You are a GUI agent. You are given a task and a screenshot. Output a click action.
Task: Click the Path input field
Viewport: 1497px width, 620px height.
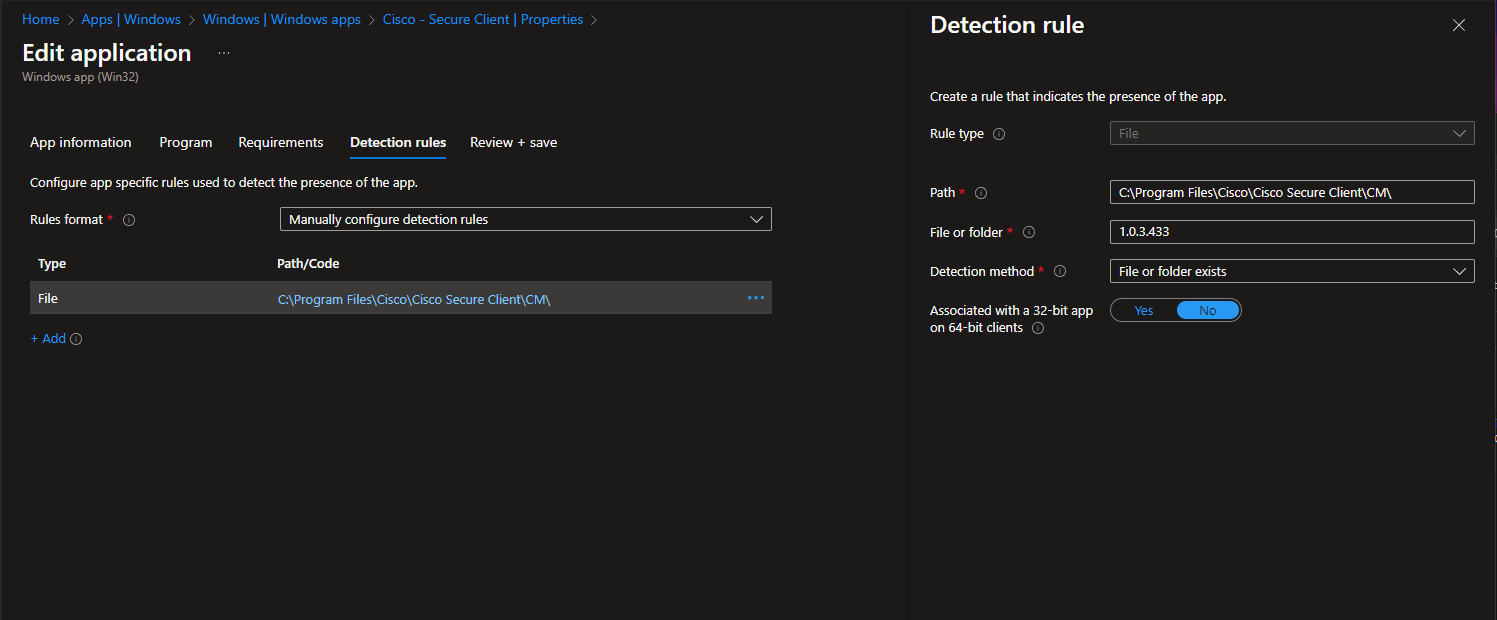click(x=1292, y=192)
